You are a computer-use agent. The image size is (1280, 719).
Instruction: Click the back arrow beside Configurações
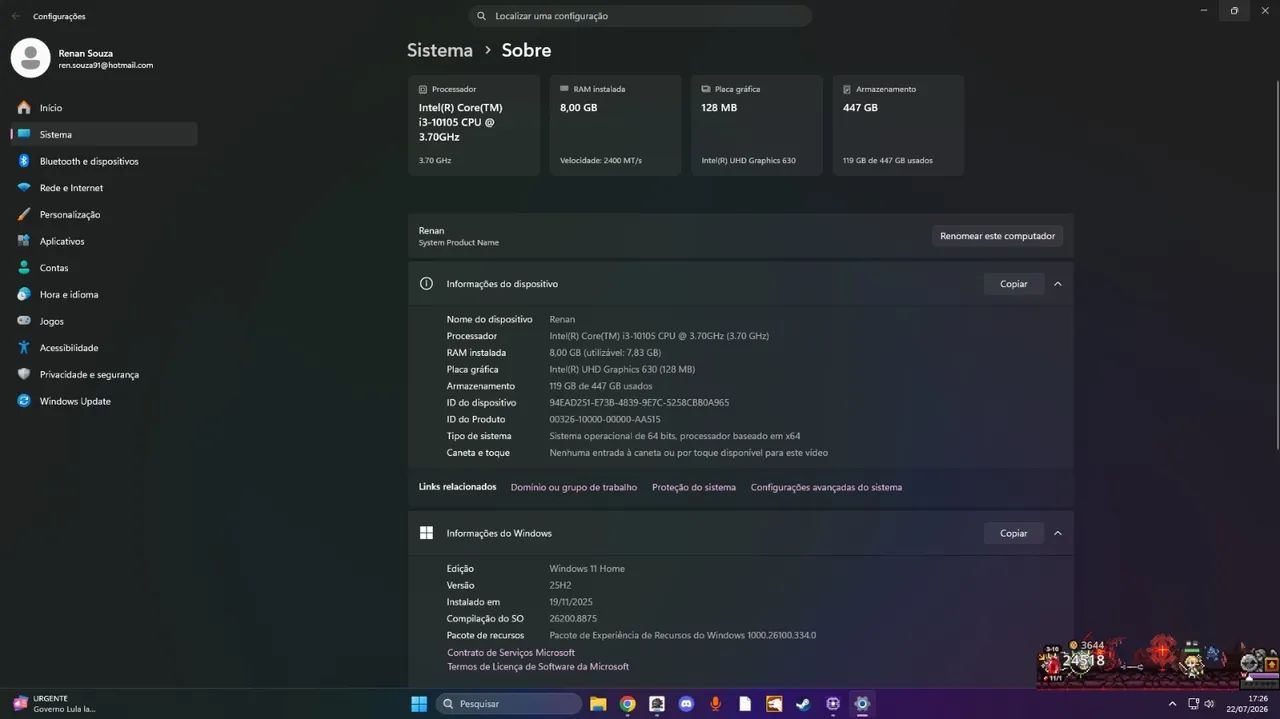15,16
